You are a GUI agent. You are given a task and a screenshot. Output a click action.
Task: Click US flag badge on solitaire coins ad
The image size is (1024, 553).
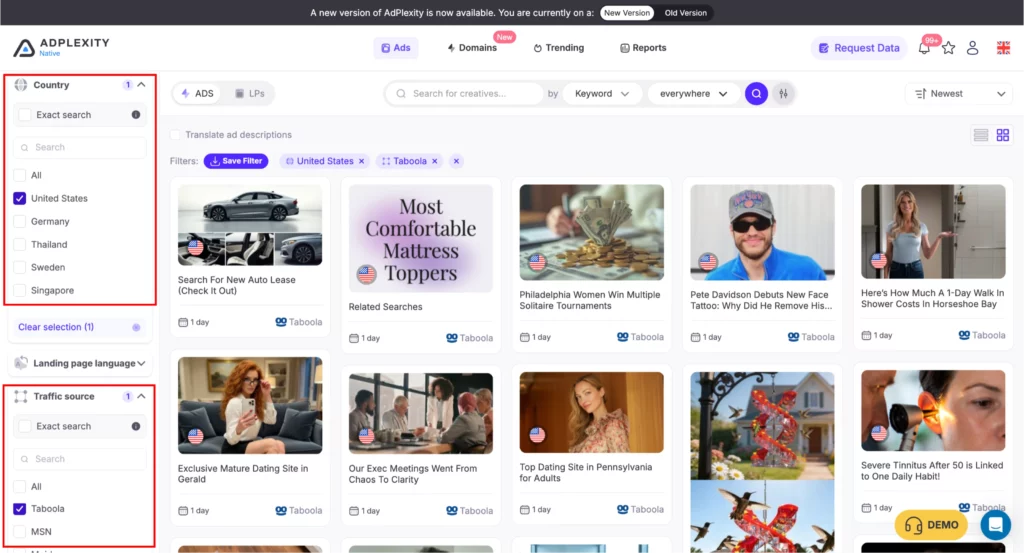click(537, 262)
